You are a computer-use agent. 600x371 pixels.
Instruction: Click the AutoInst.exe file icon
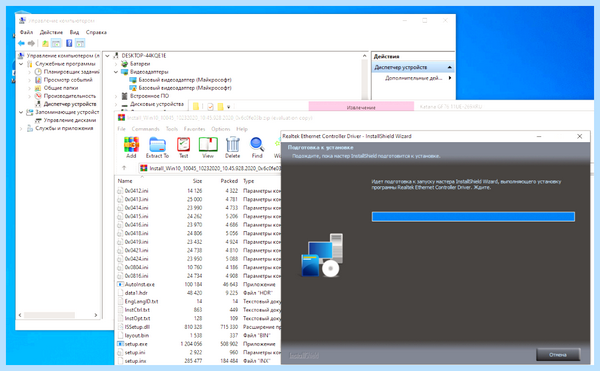(x=120, y=285)
